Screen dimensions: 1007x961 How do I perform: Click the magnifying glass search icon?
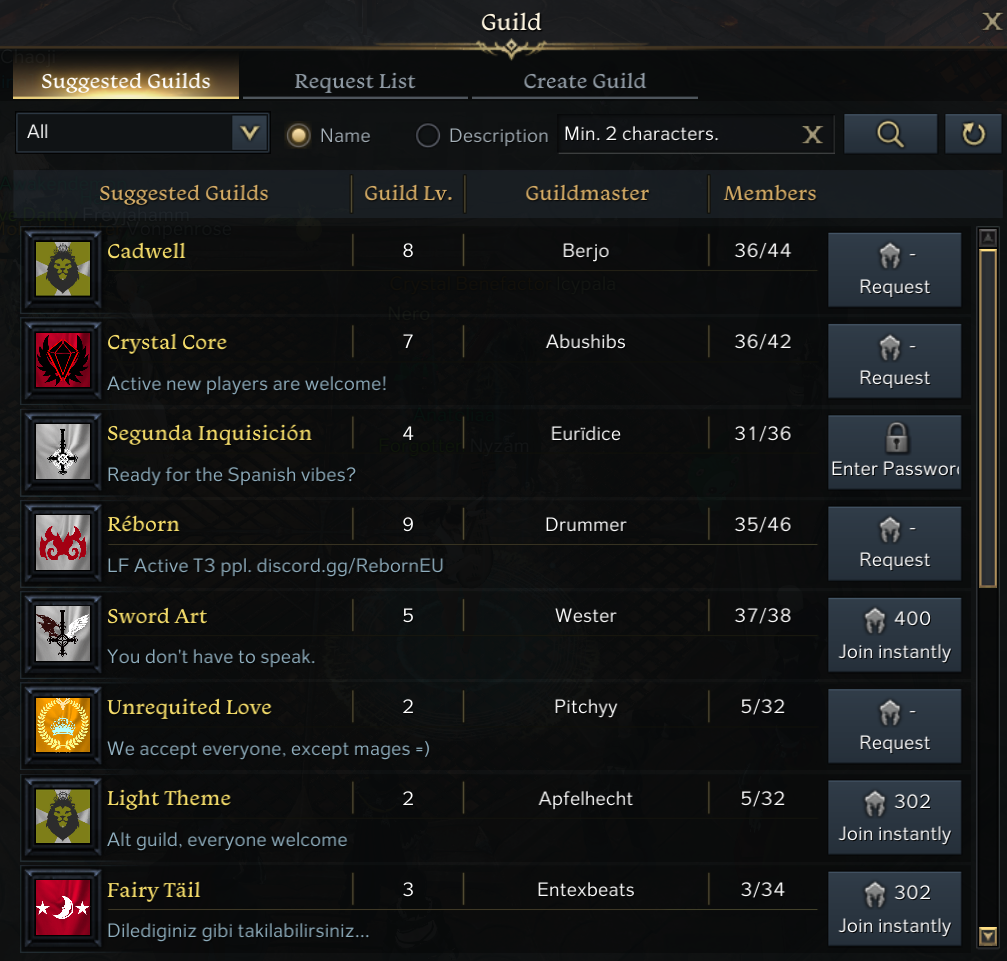point(890,134)
